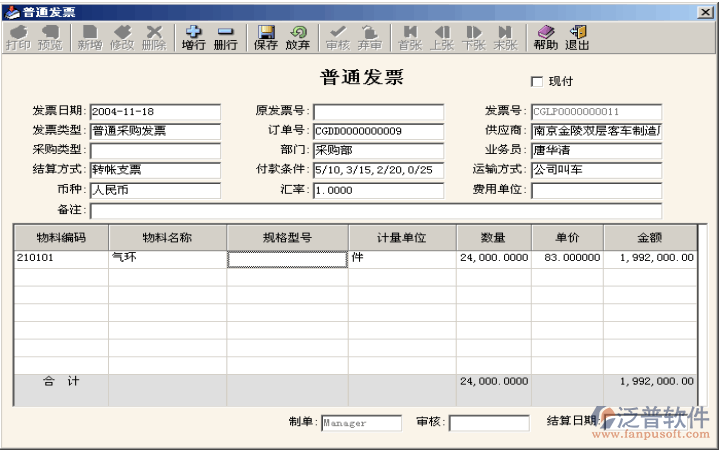The height and width of the screenshot is (450, 720).
Task: Click the 发票类型 field showing 普通采购发票
Action: pyautogui.click(x=155, y=131)
